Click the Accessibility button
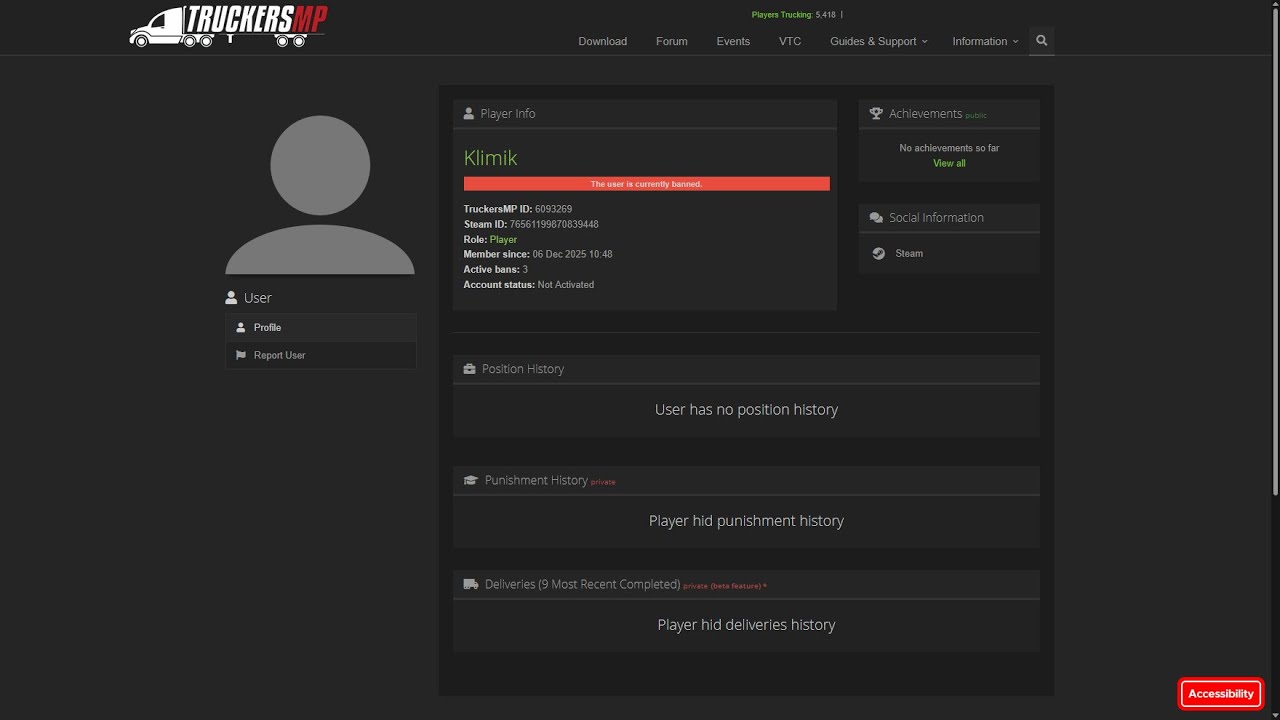The height and width of the screenshot is (720, 1280). click(x=1221, y=694)
